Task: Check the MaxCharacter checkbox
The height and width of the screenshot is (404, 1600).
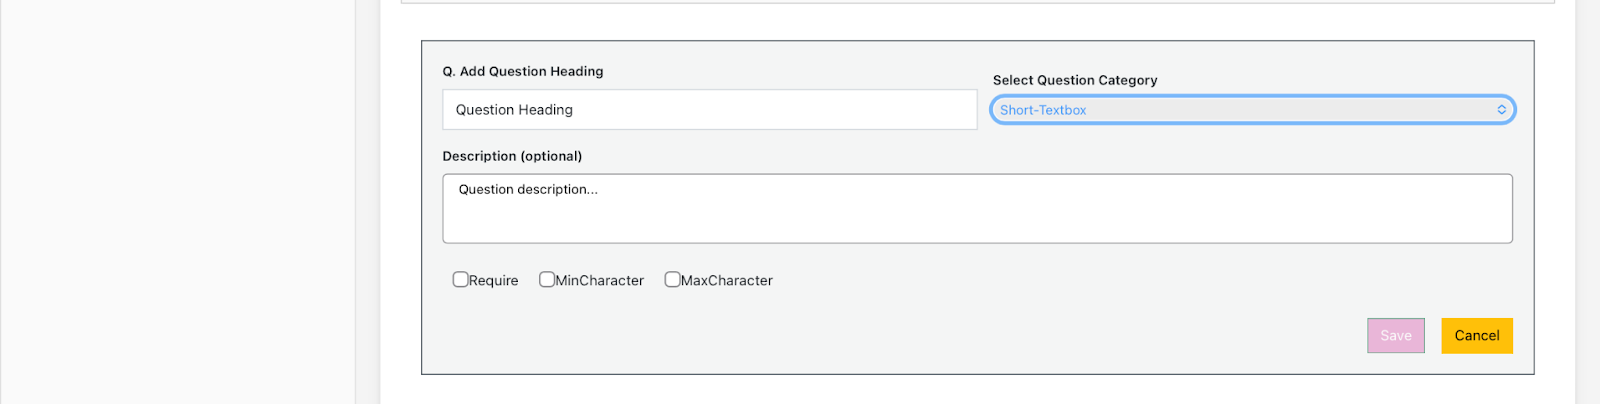Action: pos(672,280)
